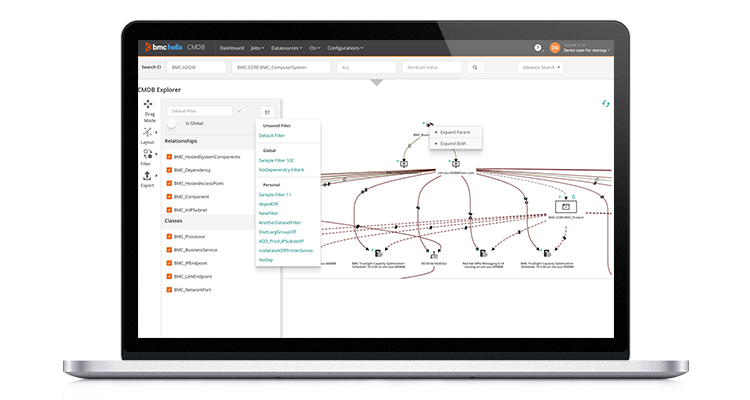Uncheck the BMC_Processor class checkbox
The height and width of the screenshot is (400, 750).
[170, 236]
